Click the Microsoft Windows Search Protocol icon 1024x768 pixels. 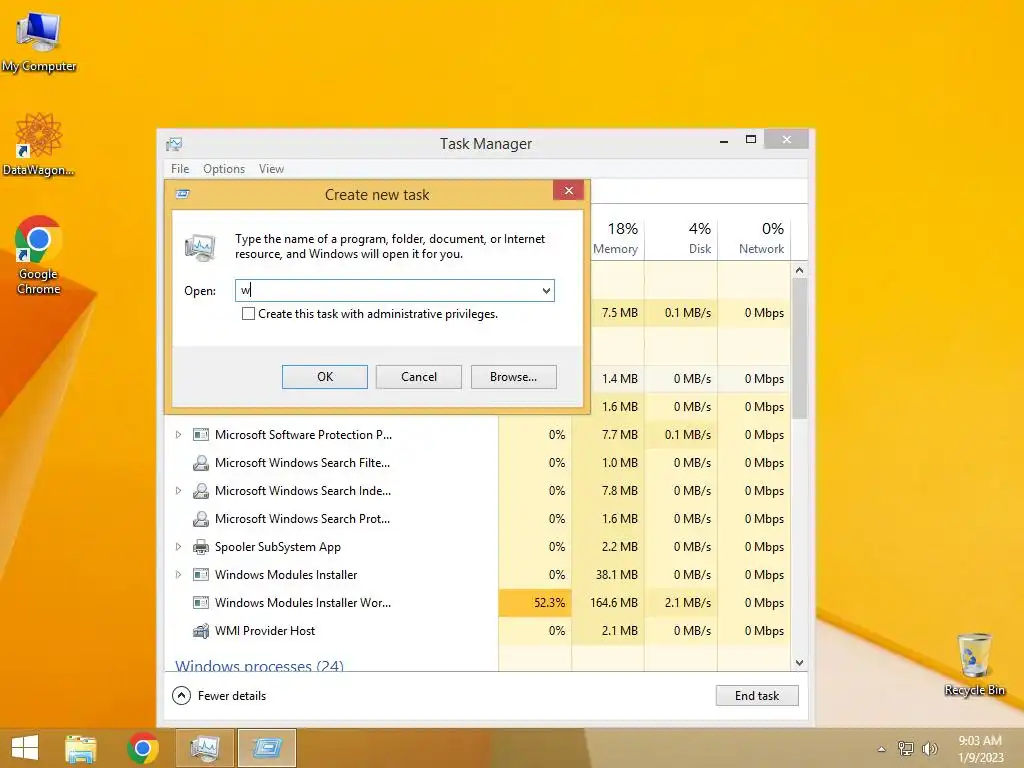(201, 519)
